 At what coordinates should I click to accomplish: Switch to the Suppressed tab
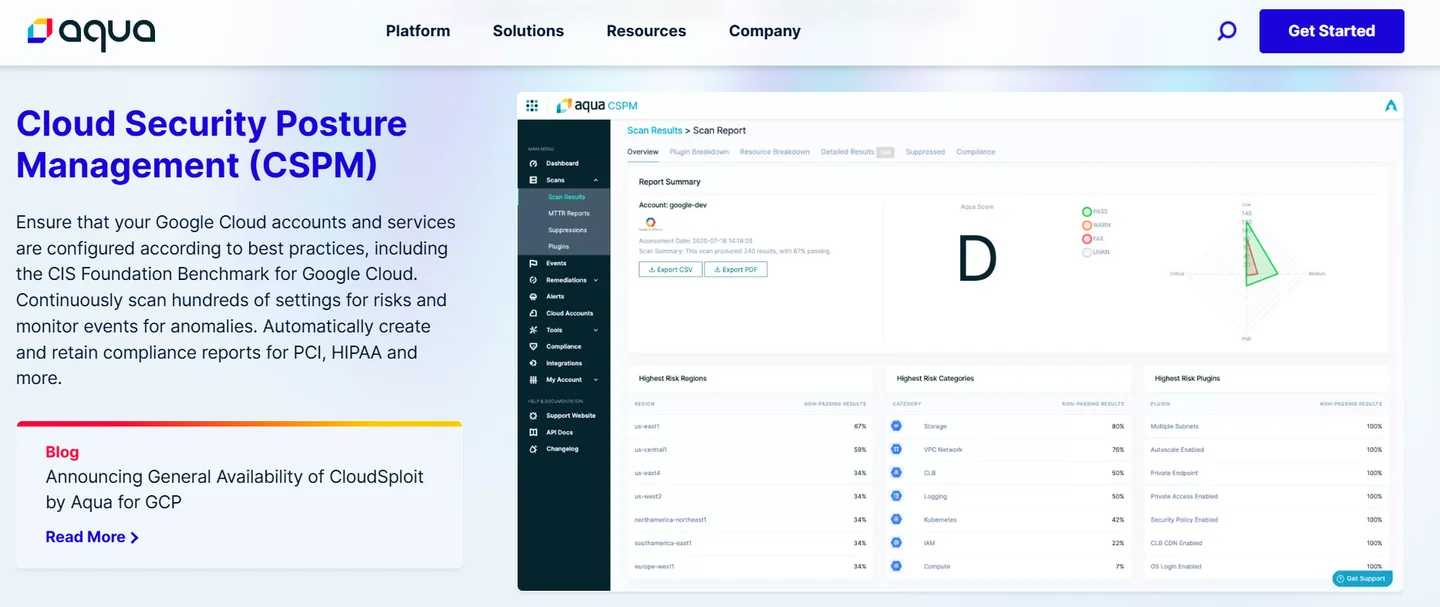pyautogui.click(x=925, y=152)
